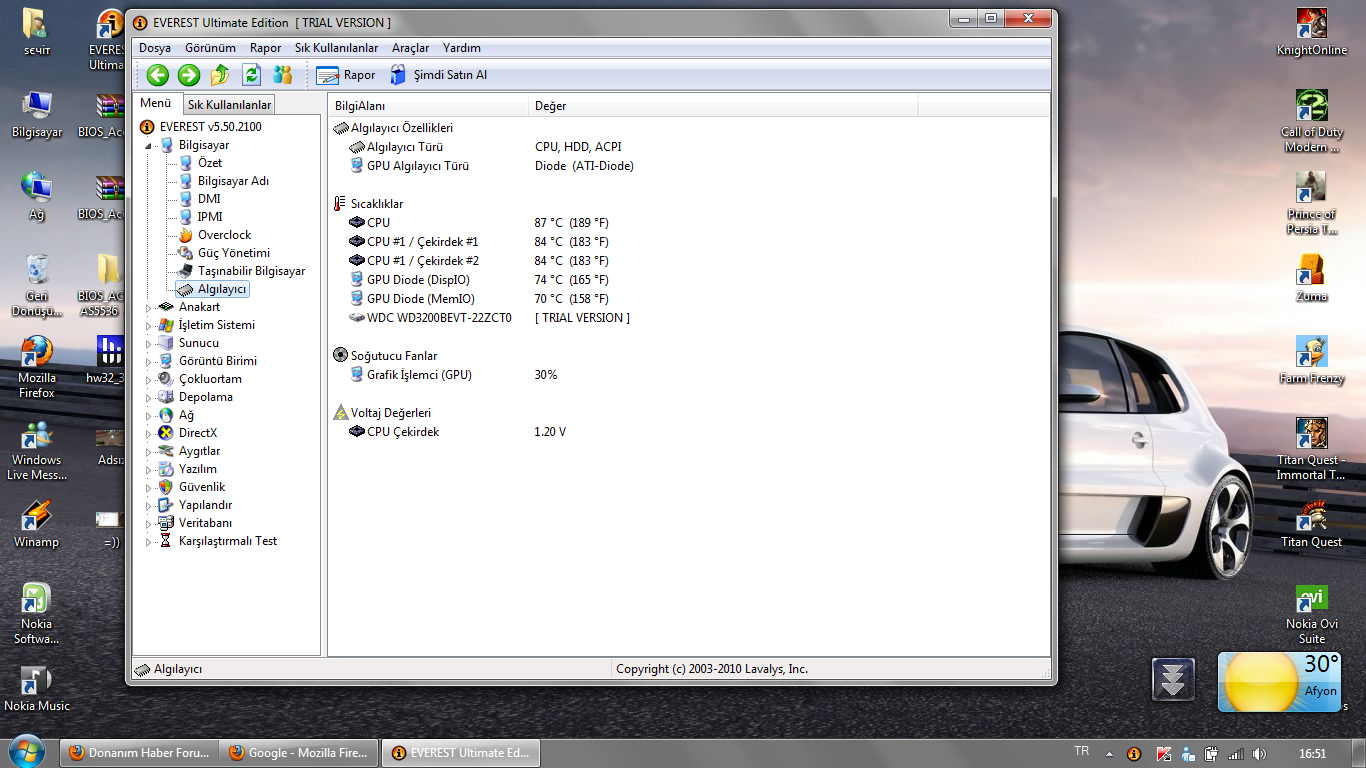Click the Yapılandır tree icon
The width and height of the screenshot is (1366, 768).
[166, 505]
